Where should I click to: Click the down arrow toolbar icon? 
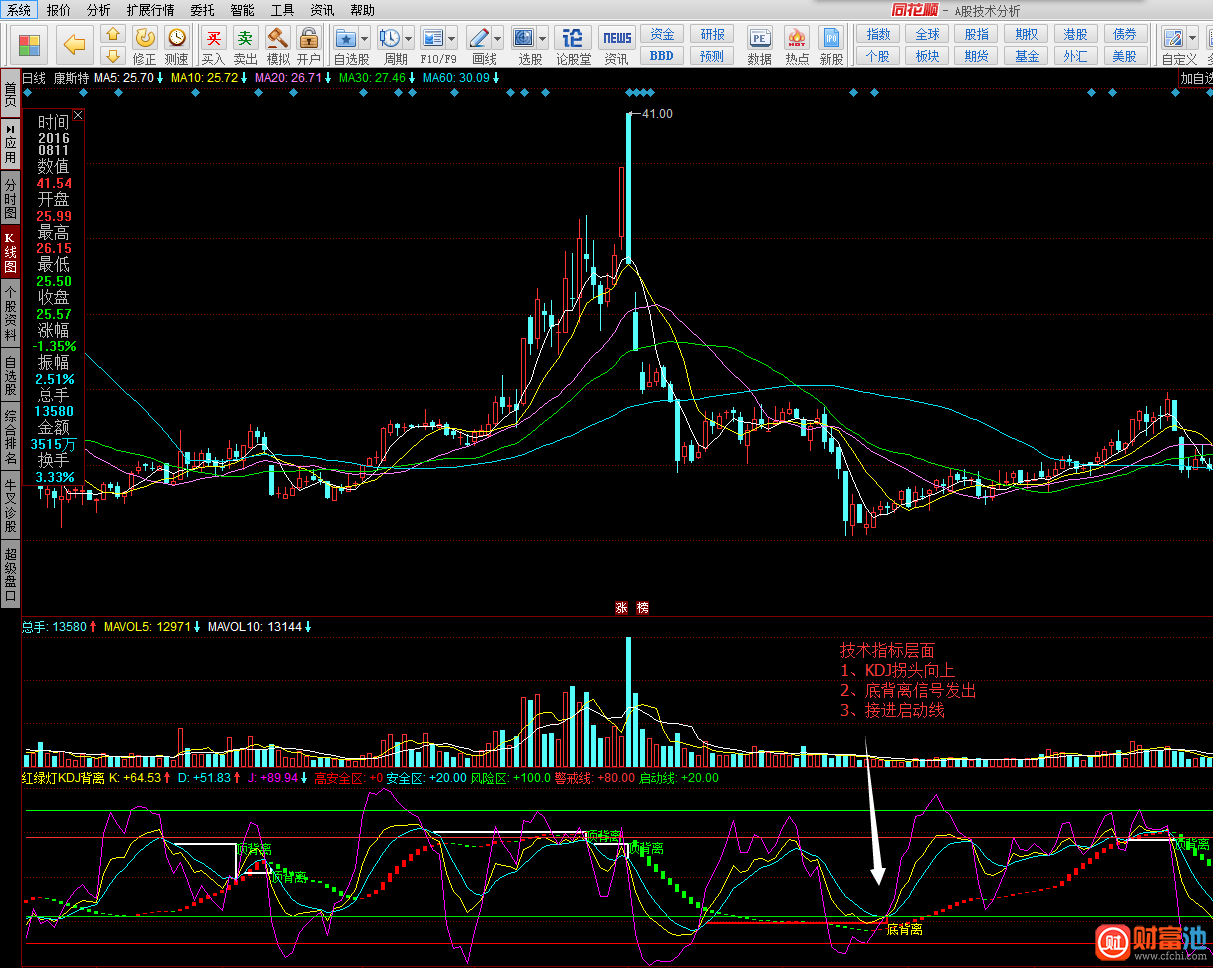pyautogui.click(x=113, y=56)
